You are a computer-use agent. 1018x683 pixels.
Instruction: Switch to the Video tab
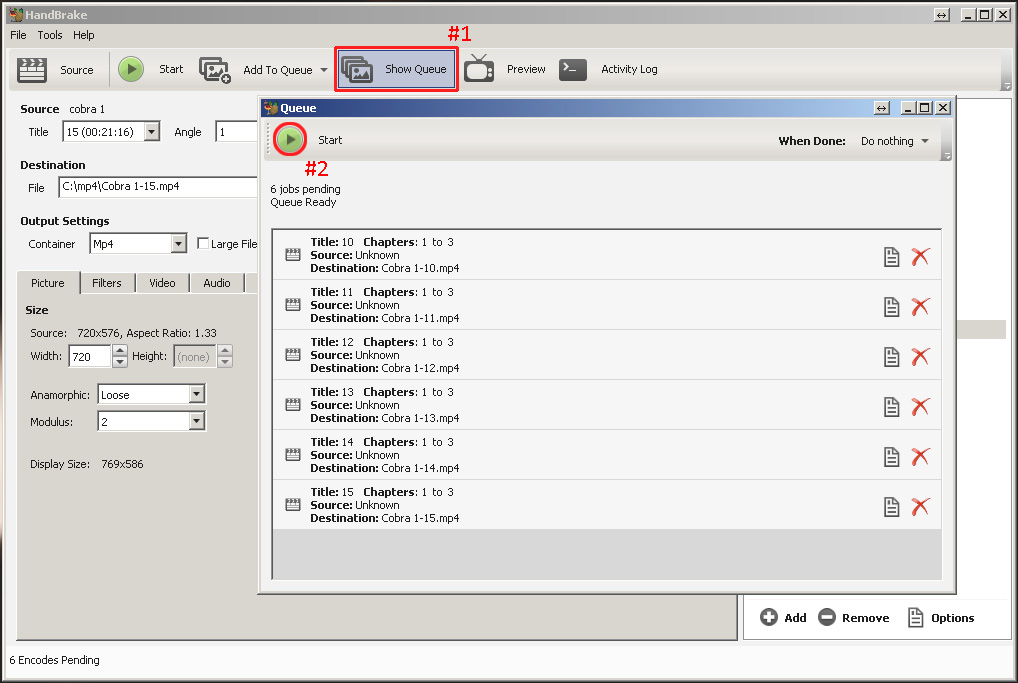click(x=162, y=283)
